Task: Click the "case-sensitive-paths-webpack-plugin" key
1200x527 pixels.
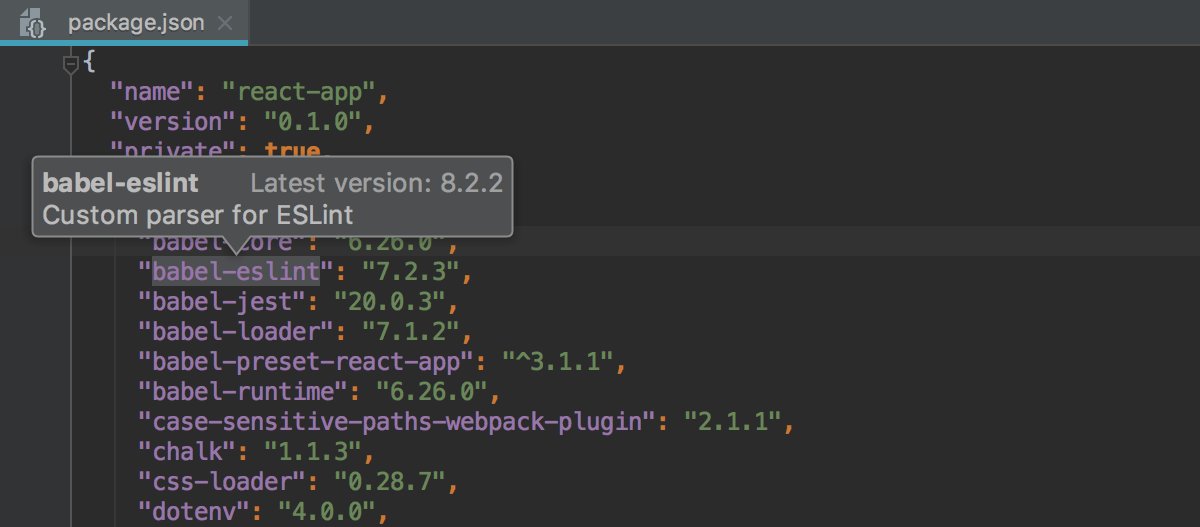Action: click(x=396, y=421)
